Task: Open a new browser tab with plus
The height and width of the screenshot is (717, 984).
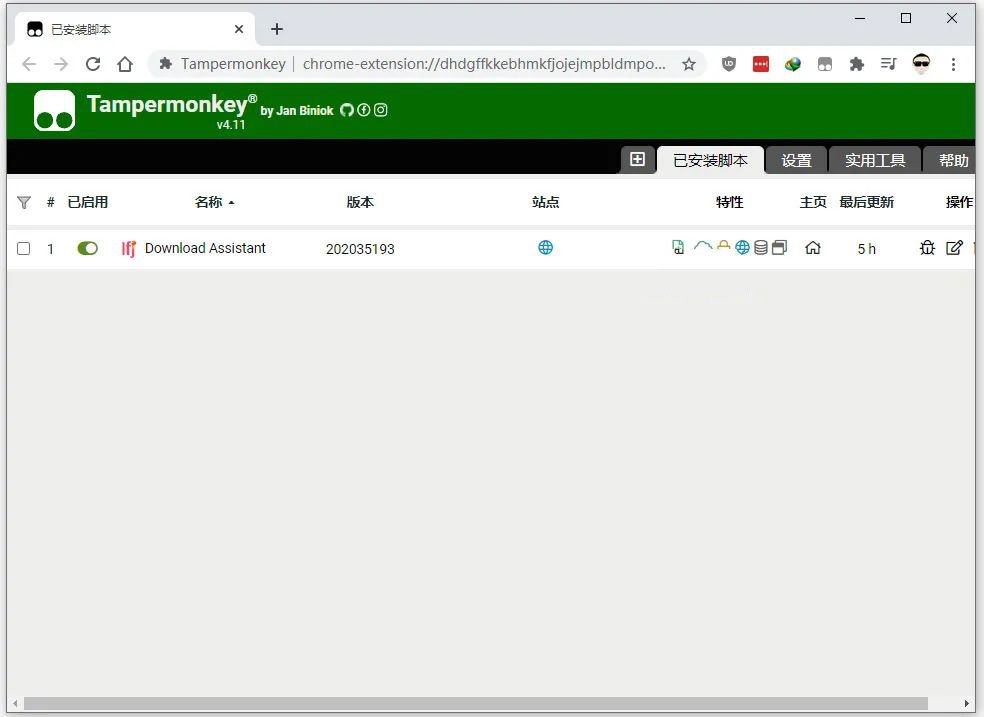Action: pos(277,29)
